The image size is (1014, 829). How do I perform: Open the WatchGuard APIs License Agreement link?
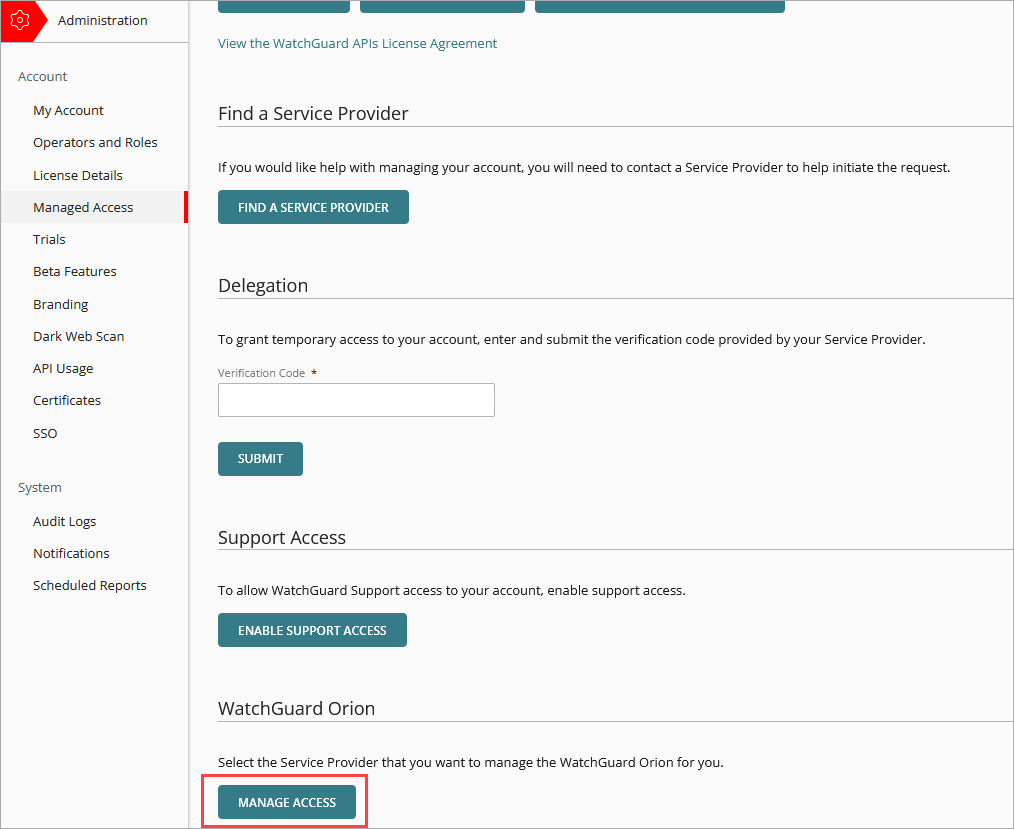pos(357,43)
